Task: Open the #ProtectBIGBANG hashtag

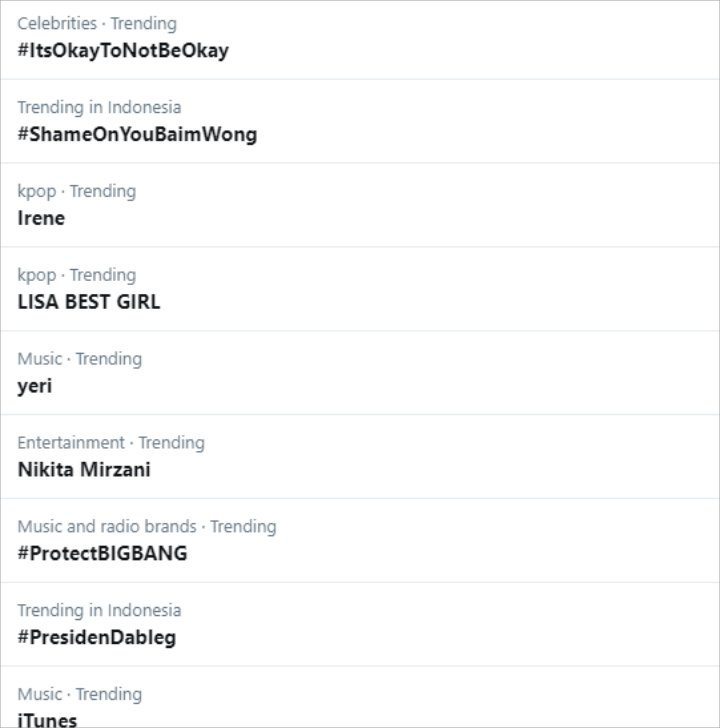Action: (x=102, y=553)
